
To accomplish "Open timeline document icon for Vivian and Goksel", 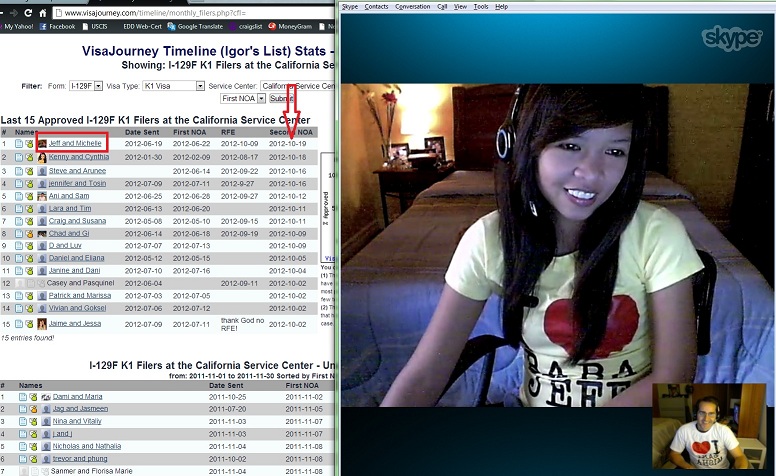I will tap(18, 308).
